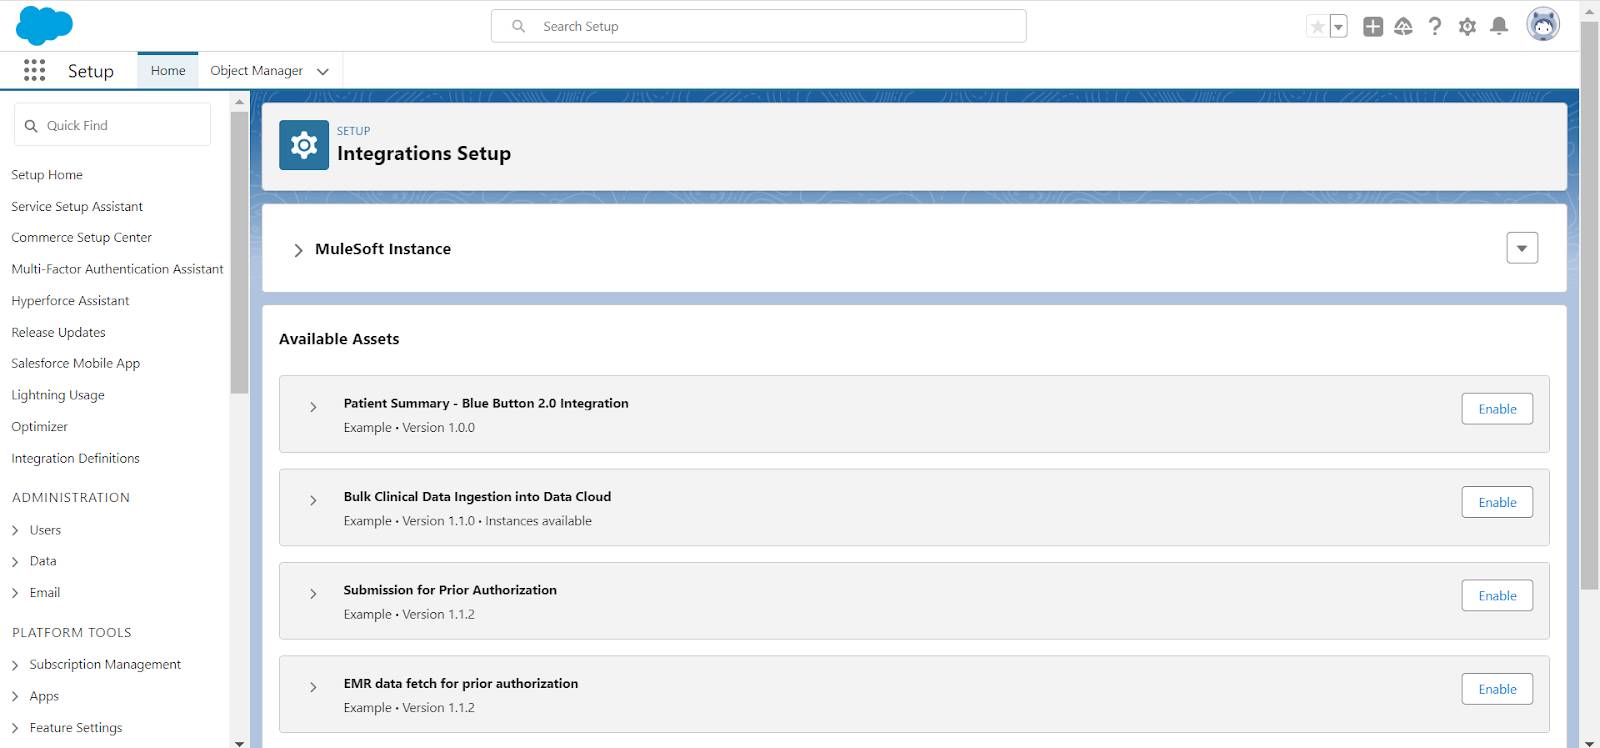Click the ADMINISTRATION section heading
The height and width of the screenshot is (748, 1600).
[71, 497]
